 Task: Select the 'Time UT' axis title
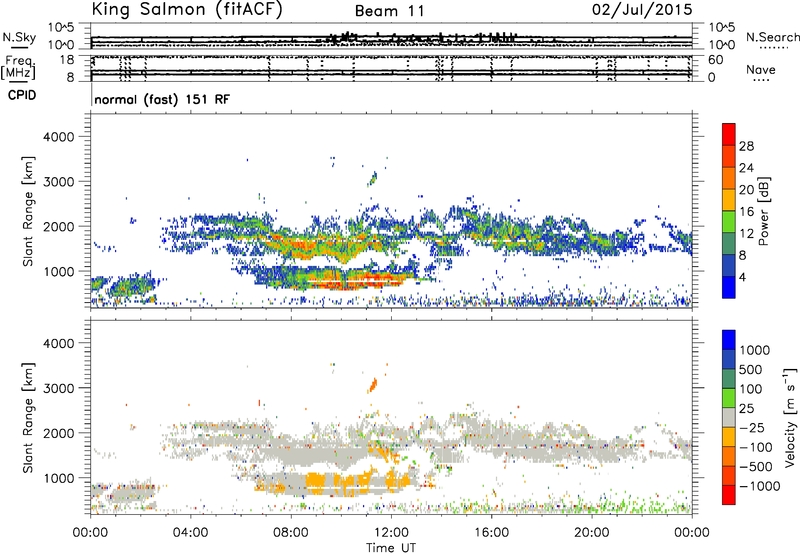(391, 548)
